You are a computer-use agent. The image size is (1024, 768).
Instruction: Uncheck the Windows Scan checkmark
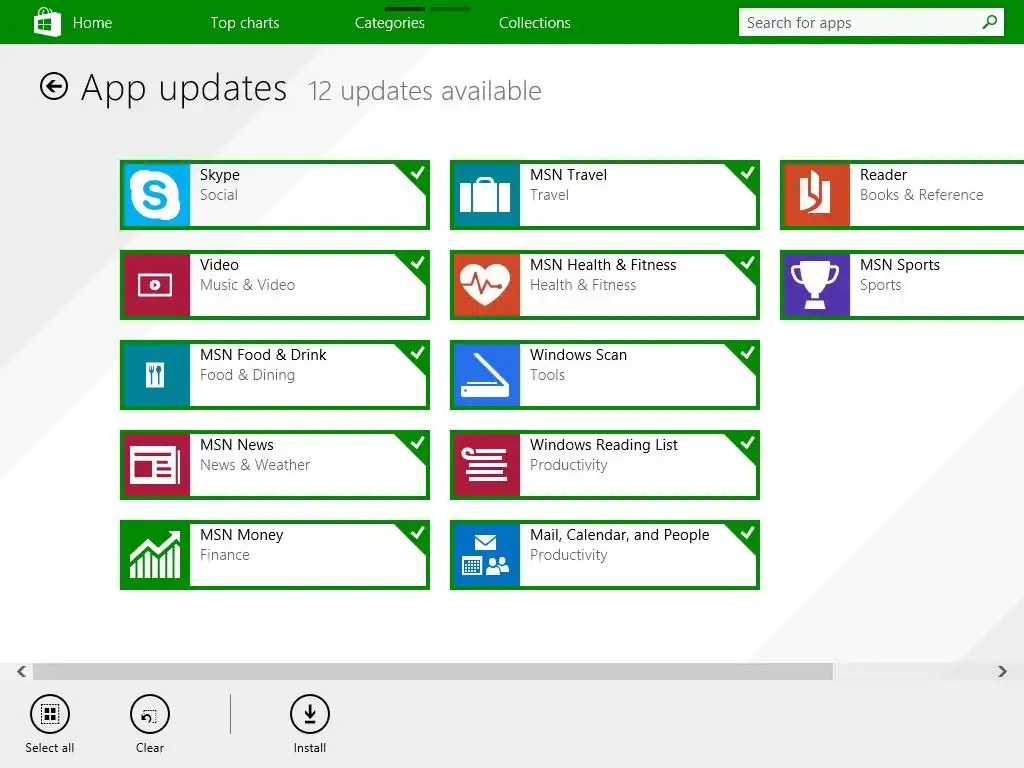(747, 353)
